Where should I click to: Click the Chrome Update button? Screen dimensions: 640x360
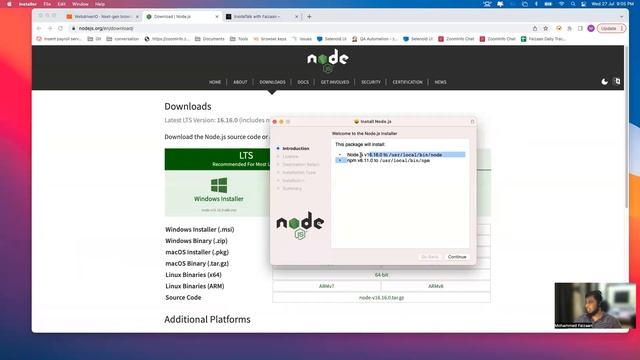click(x=611, y=29)
